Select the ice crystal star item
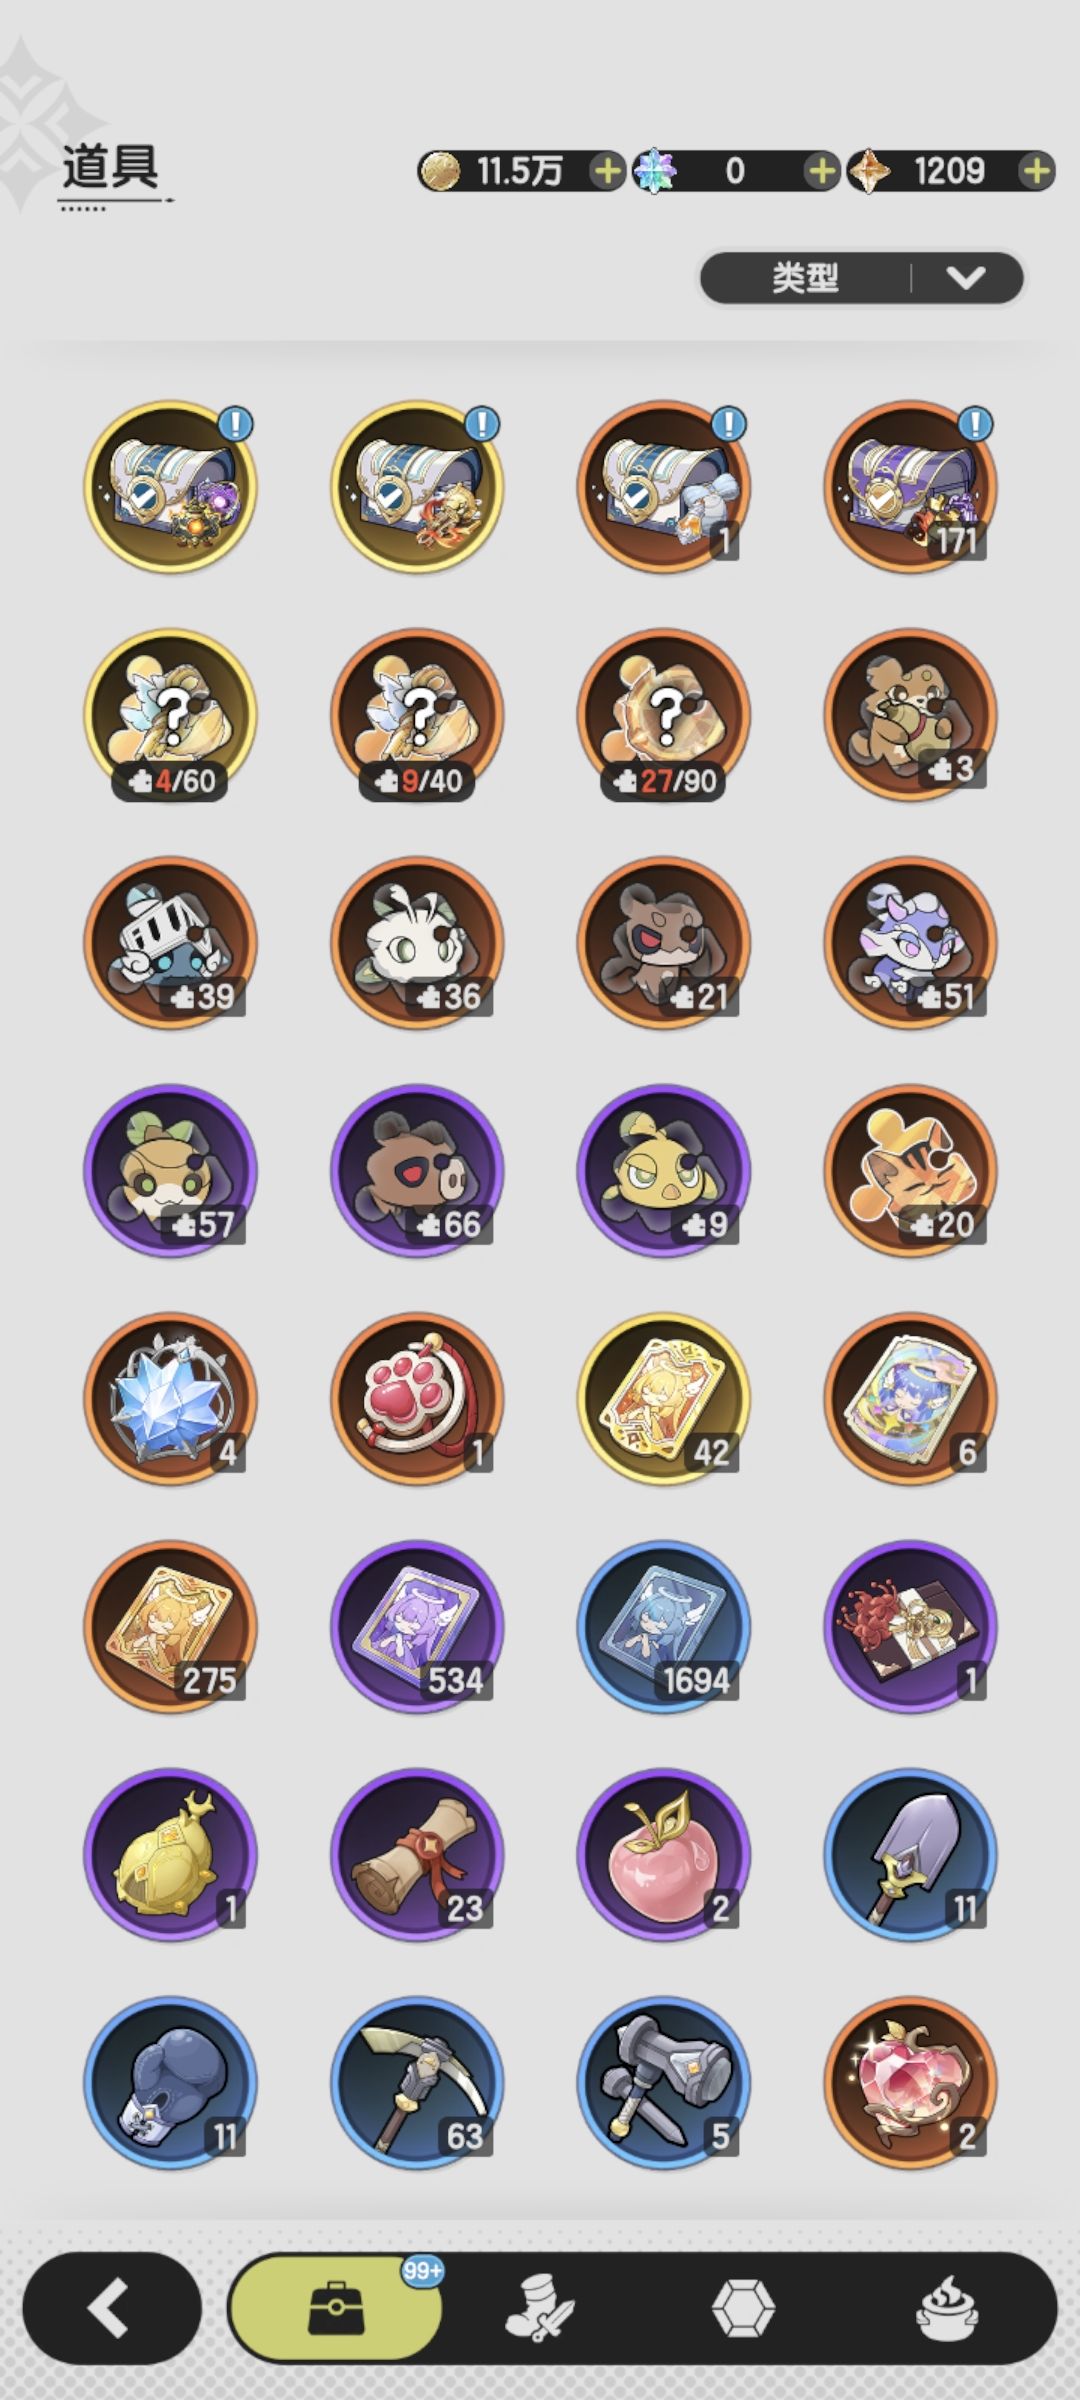The height and width of the screenshot is (2400, 1080). click(x=170, y=1398)
